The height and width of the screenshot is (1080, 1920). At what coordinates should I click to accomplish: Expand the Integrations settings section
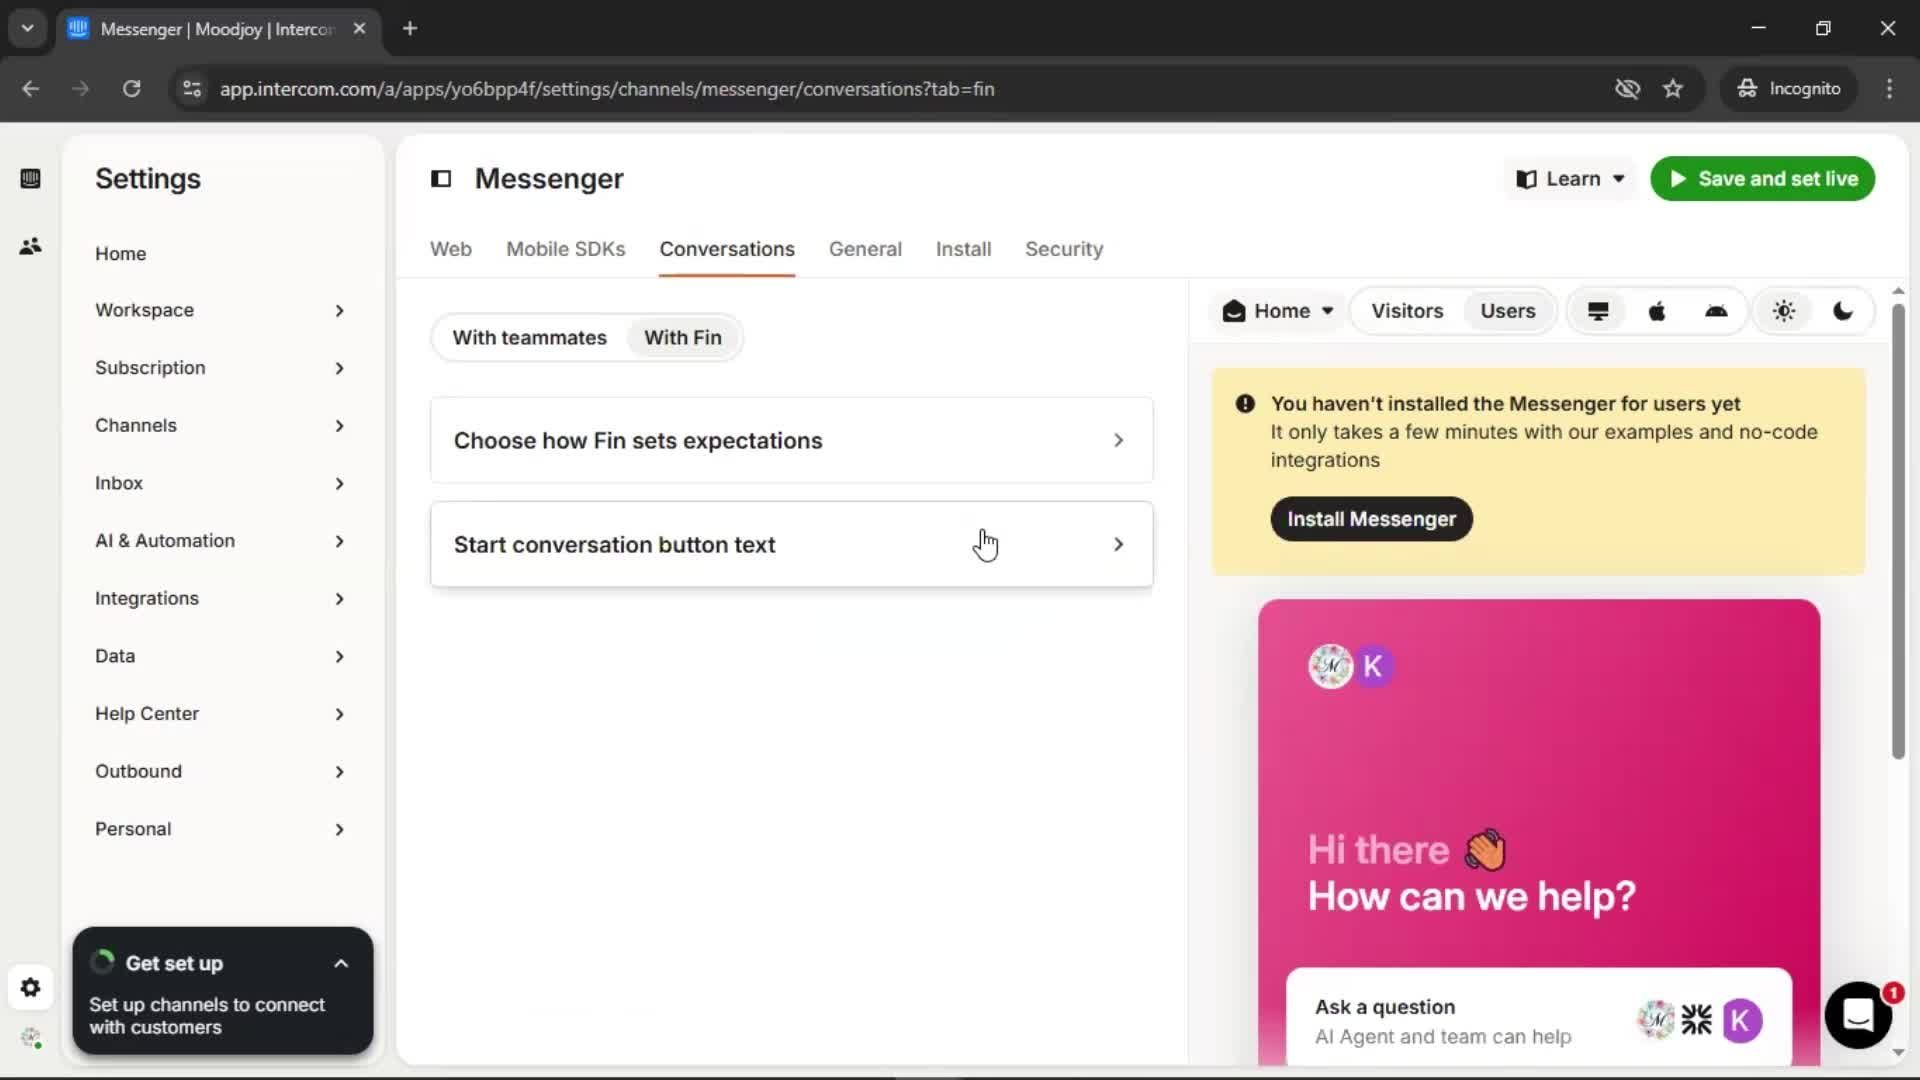(x=221, y=599)
